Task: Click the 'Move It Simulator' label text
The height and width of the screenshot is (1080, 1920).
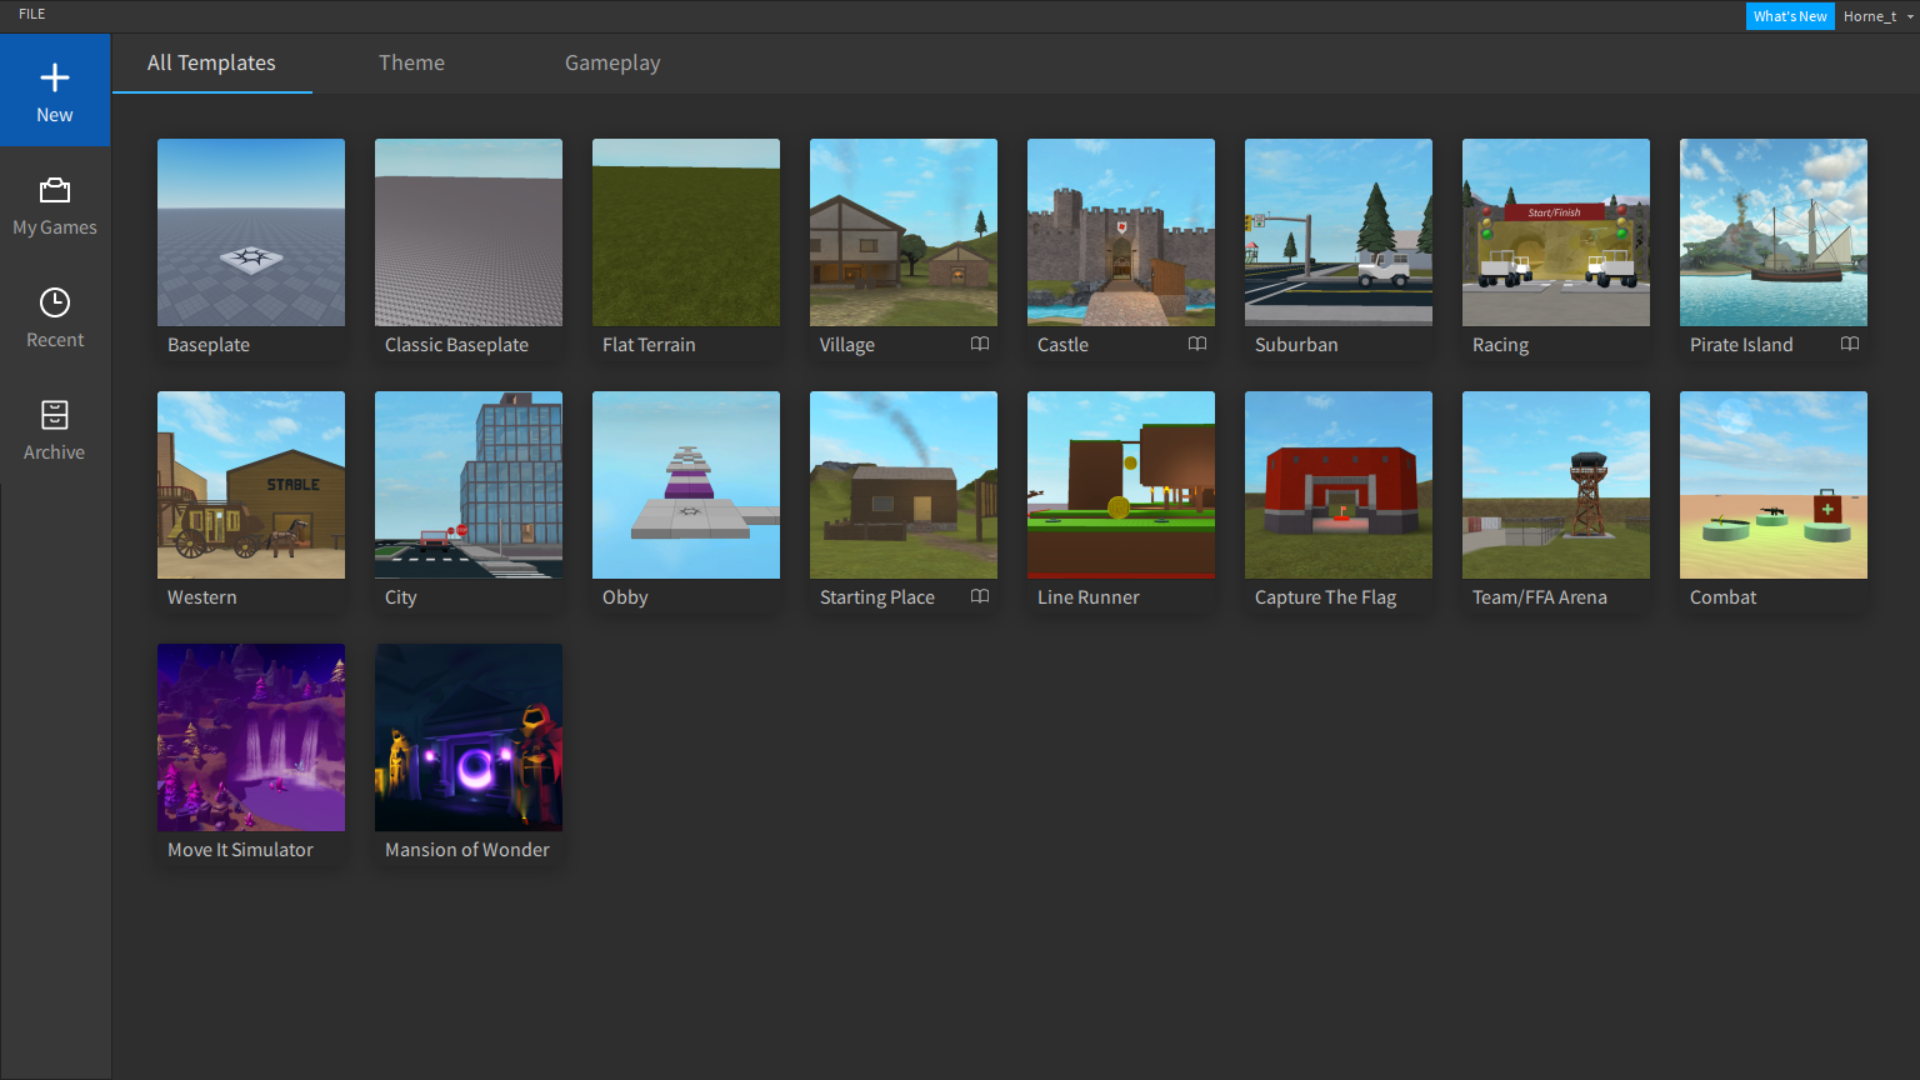Action: [240, 850]
